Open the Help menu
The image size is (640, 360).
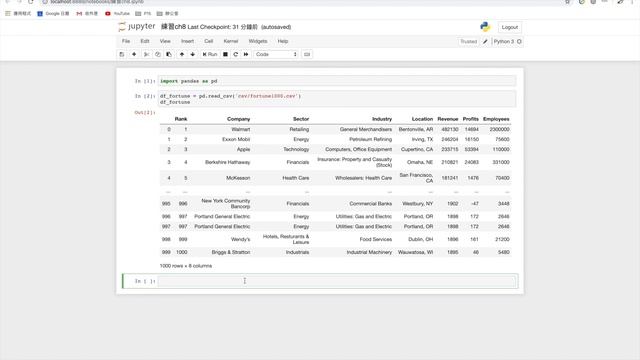click(x=283, y=41)
